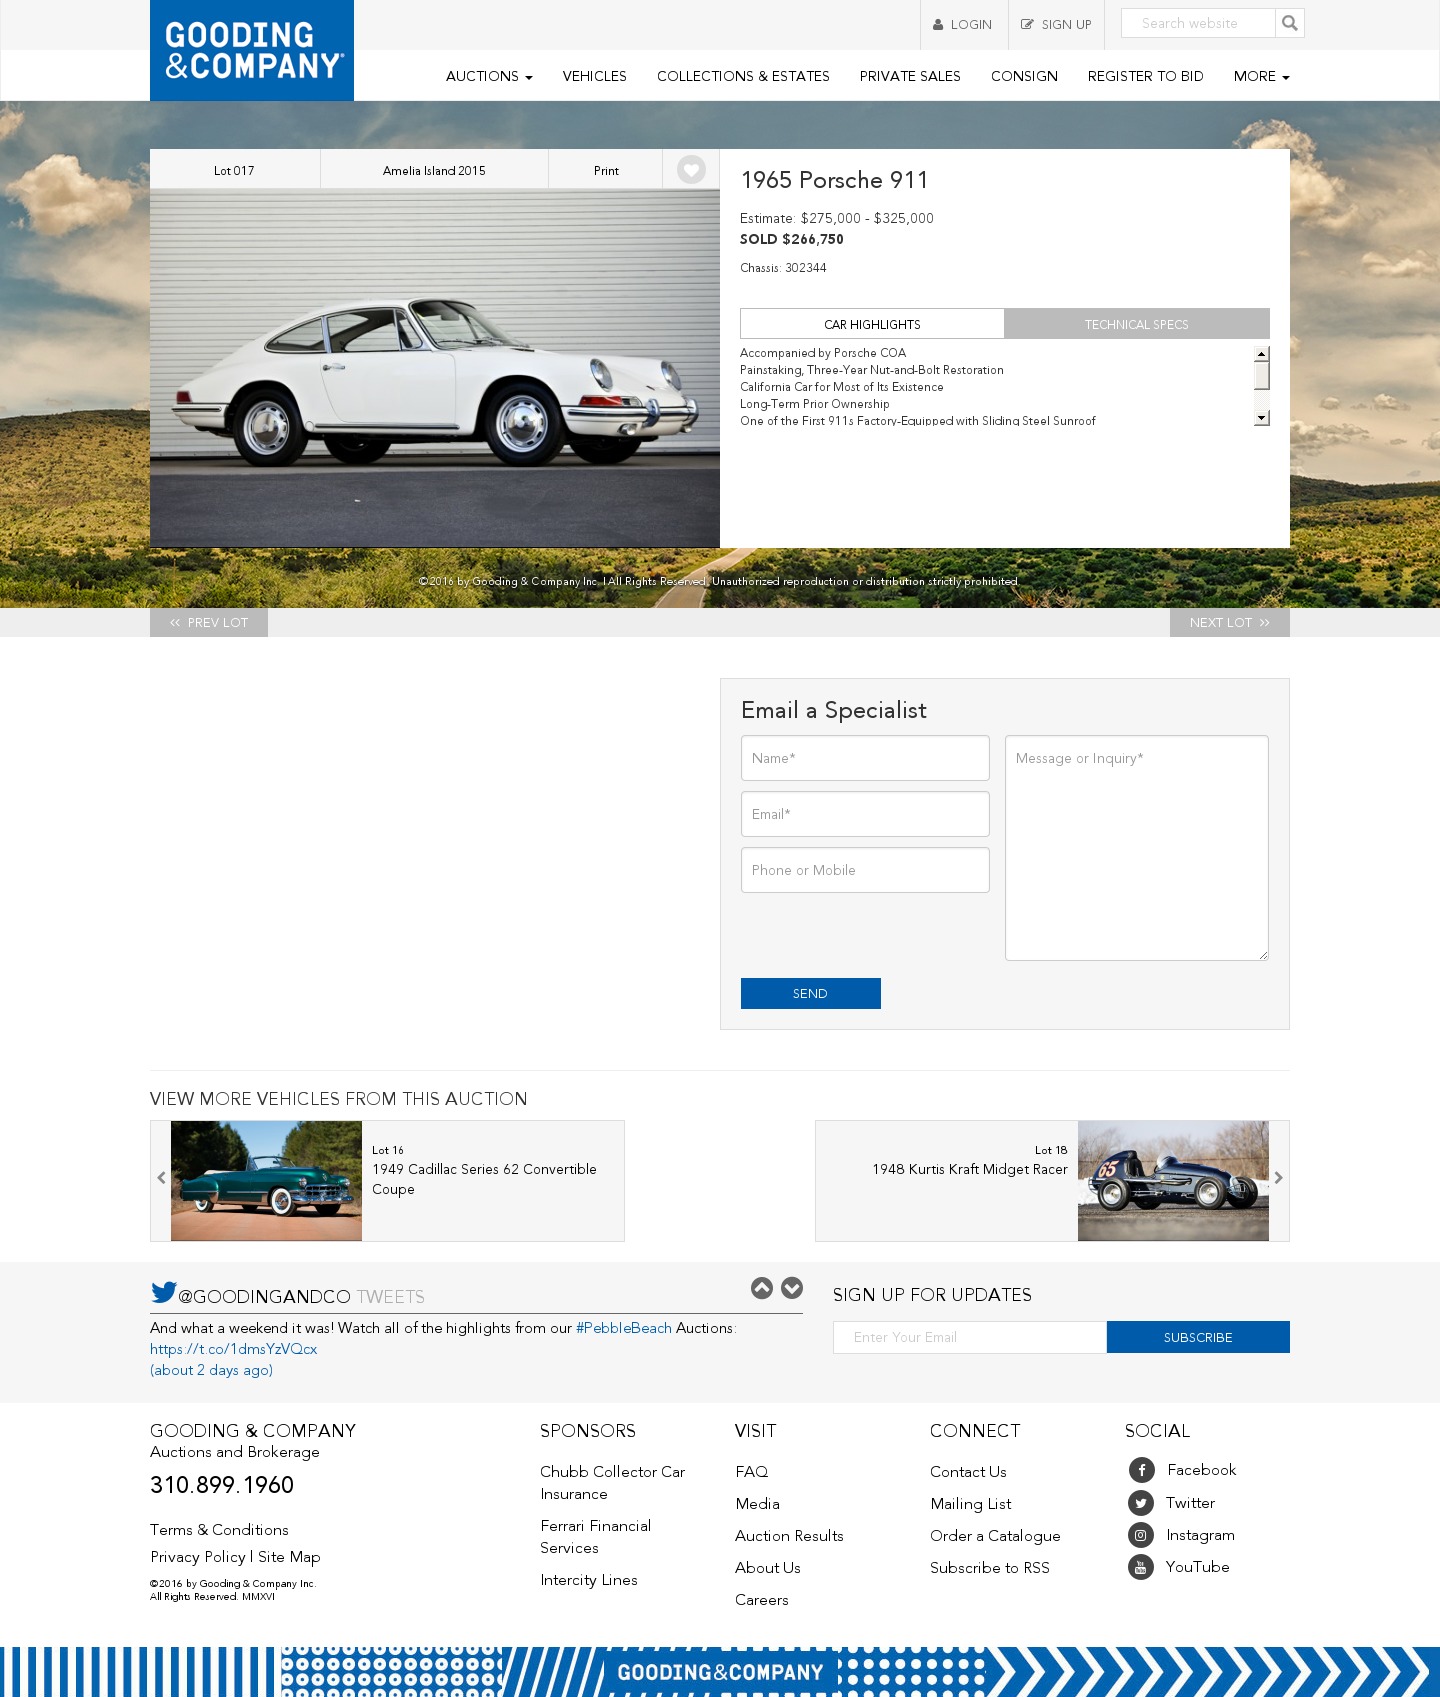The image size is (1440, 1697).
Task: Click the #PebbleBeach hashtag link
Action: (624, 1328)
